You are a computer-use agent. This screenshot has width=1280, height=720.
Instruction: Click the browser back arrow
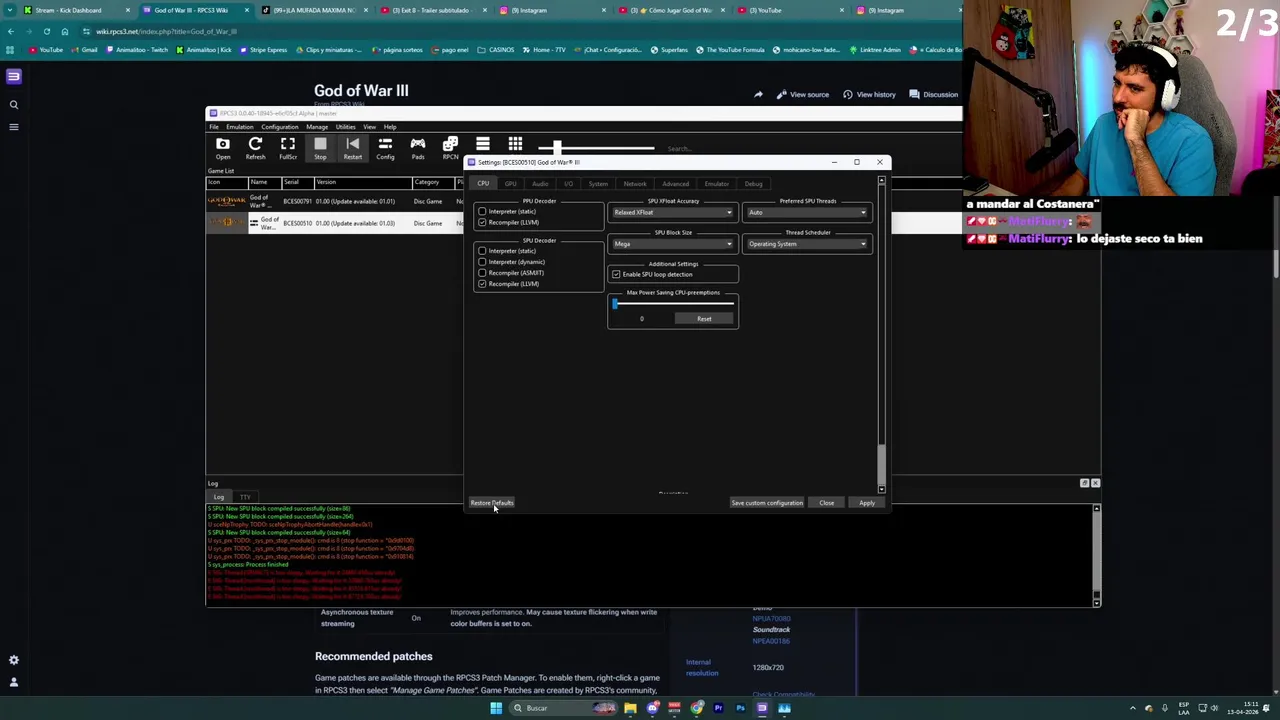pyautogui.click(x=10, y=31)
